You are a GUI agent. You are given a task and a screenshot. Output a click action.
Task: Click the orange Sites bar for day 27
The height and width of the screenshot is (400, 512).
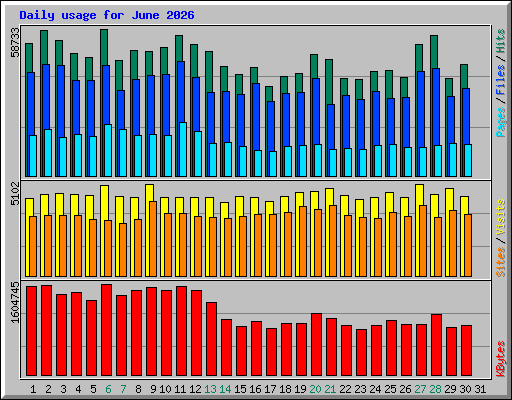423,241
